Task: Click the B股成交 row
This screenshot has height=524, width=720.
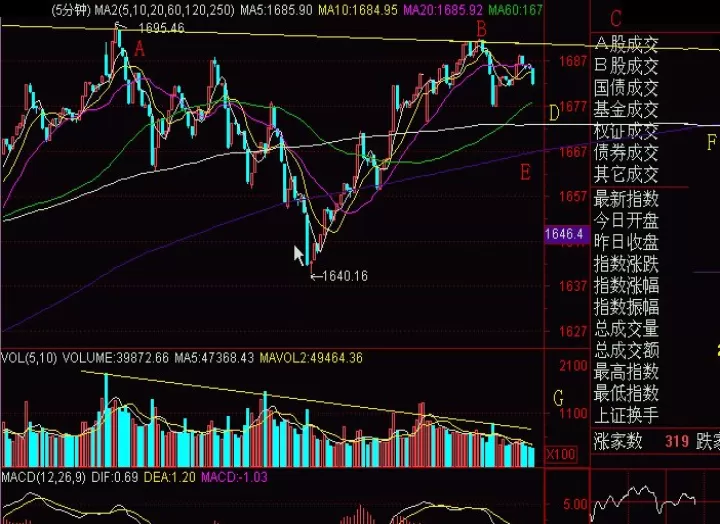Action: [x=626, y=66]
